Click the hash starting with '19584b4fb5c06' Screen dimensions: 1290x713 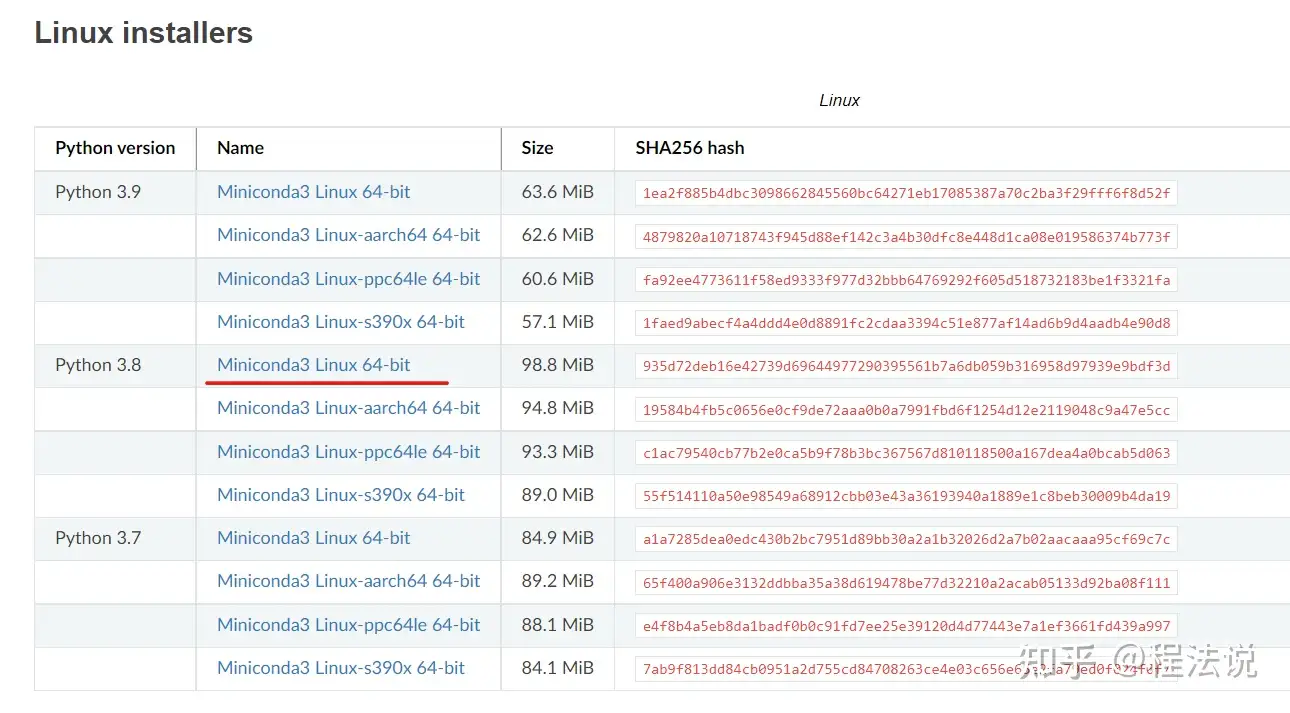point(906,410)
